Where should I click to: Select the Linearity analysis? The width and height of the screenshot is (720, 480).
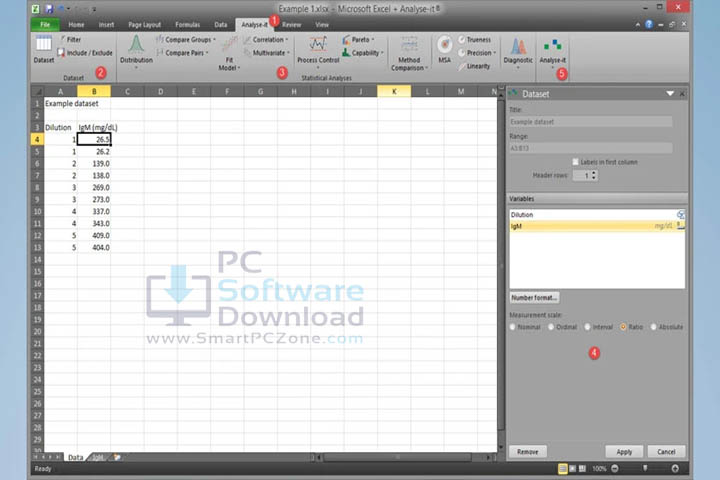coord(474,66)
